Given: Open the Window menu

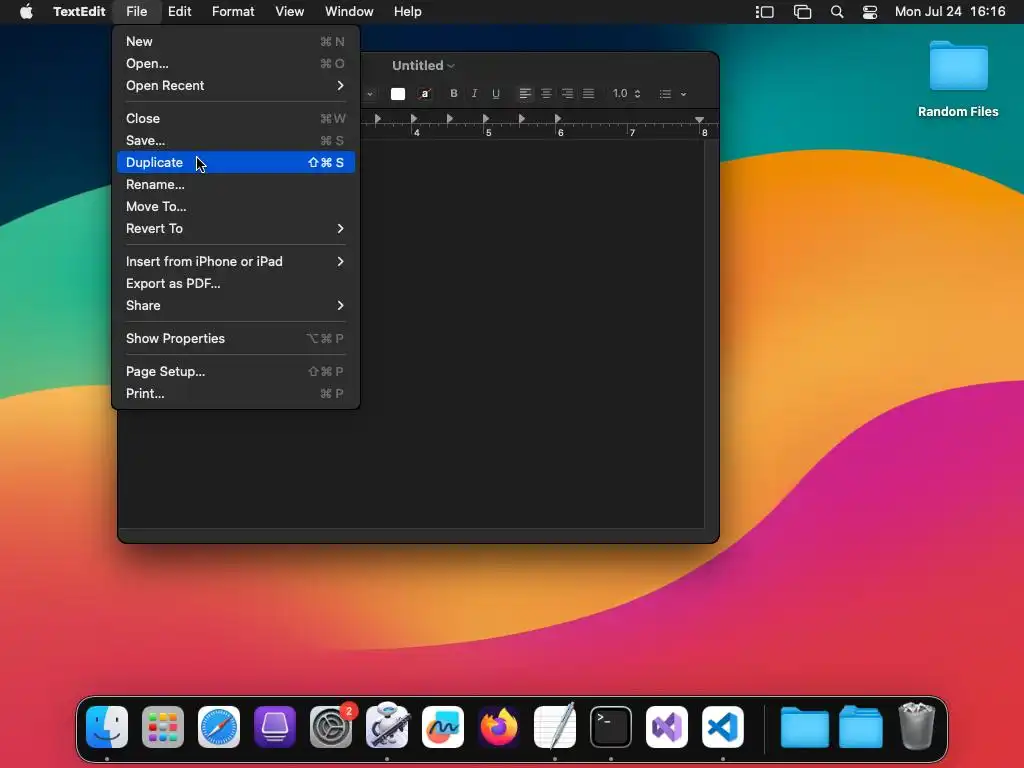Looking at the screenshot, I should [x=349, y=12].
